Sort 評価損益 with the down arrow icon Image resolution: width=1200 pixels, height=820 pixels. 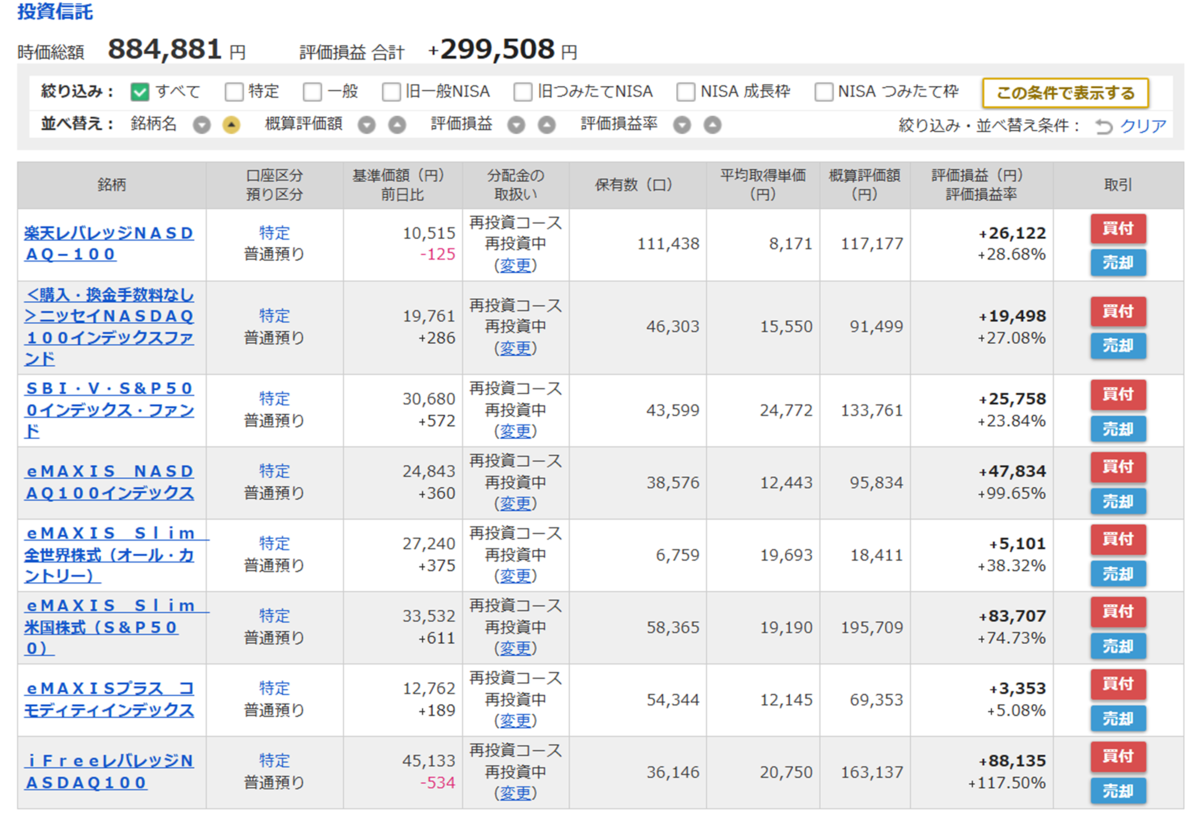(x=516, y=125)
